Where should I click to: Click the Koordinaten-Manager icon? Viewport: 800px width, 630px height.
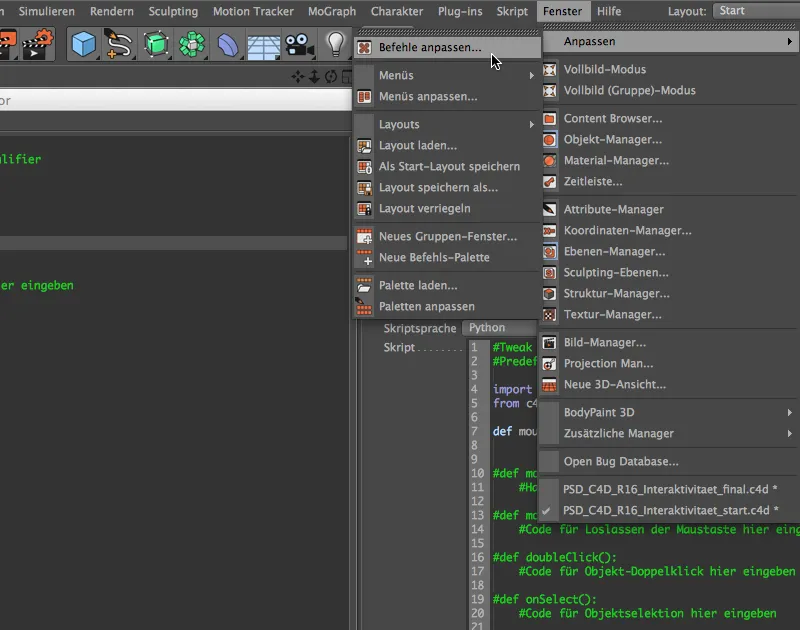pyautogui.click(x=549, y=231)
